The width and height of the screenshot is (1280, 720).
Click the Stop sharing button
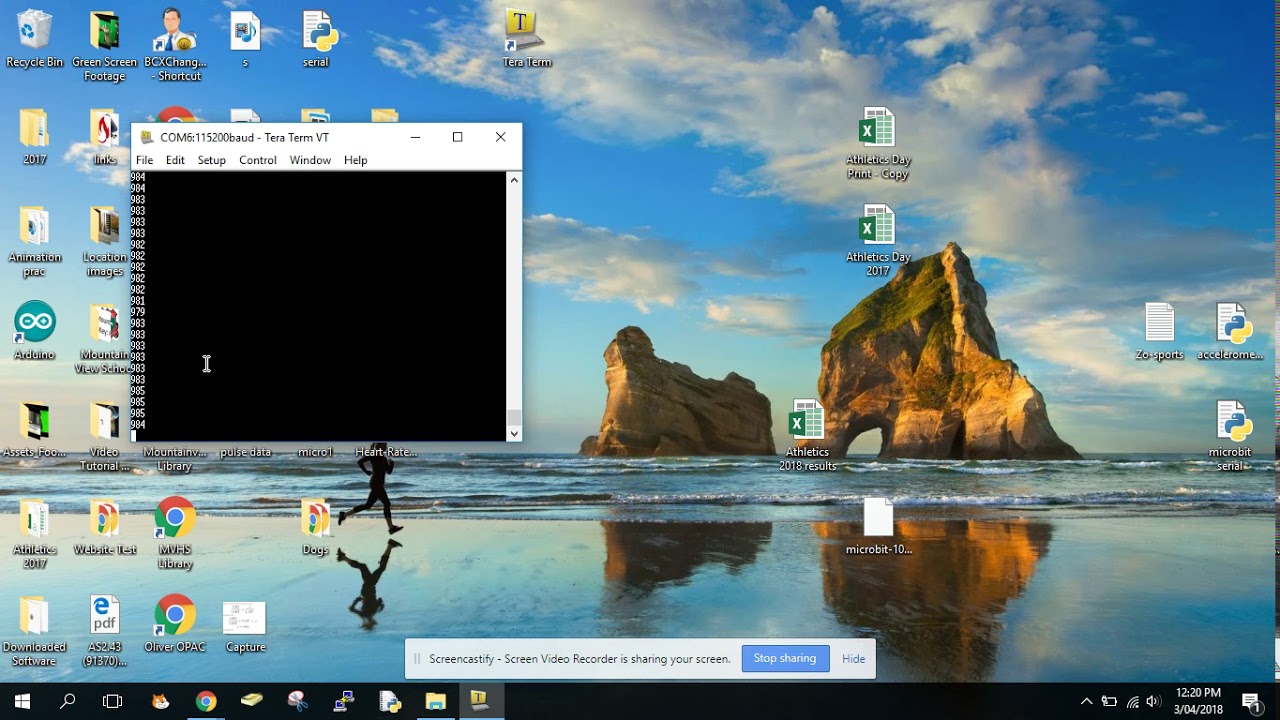[x=785, y=658]
